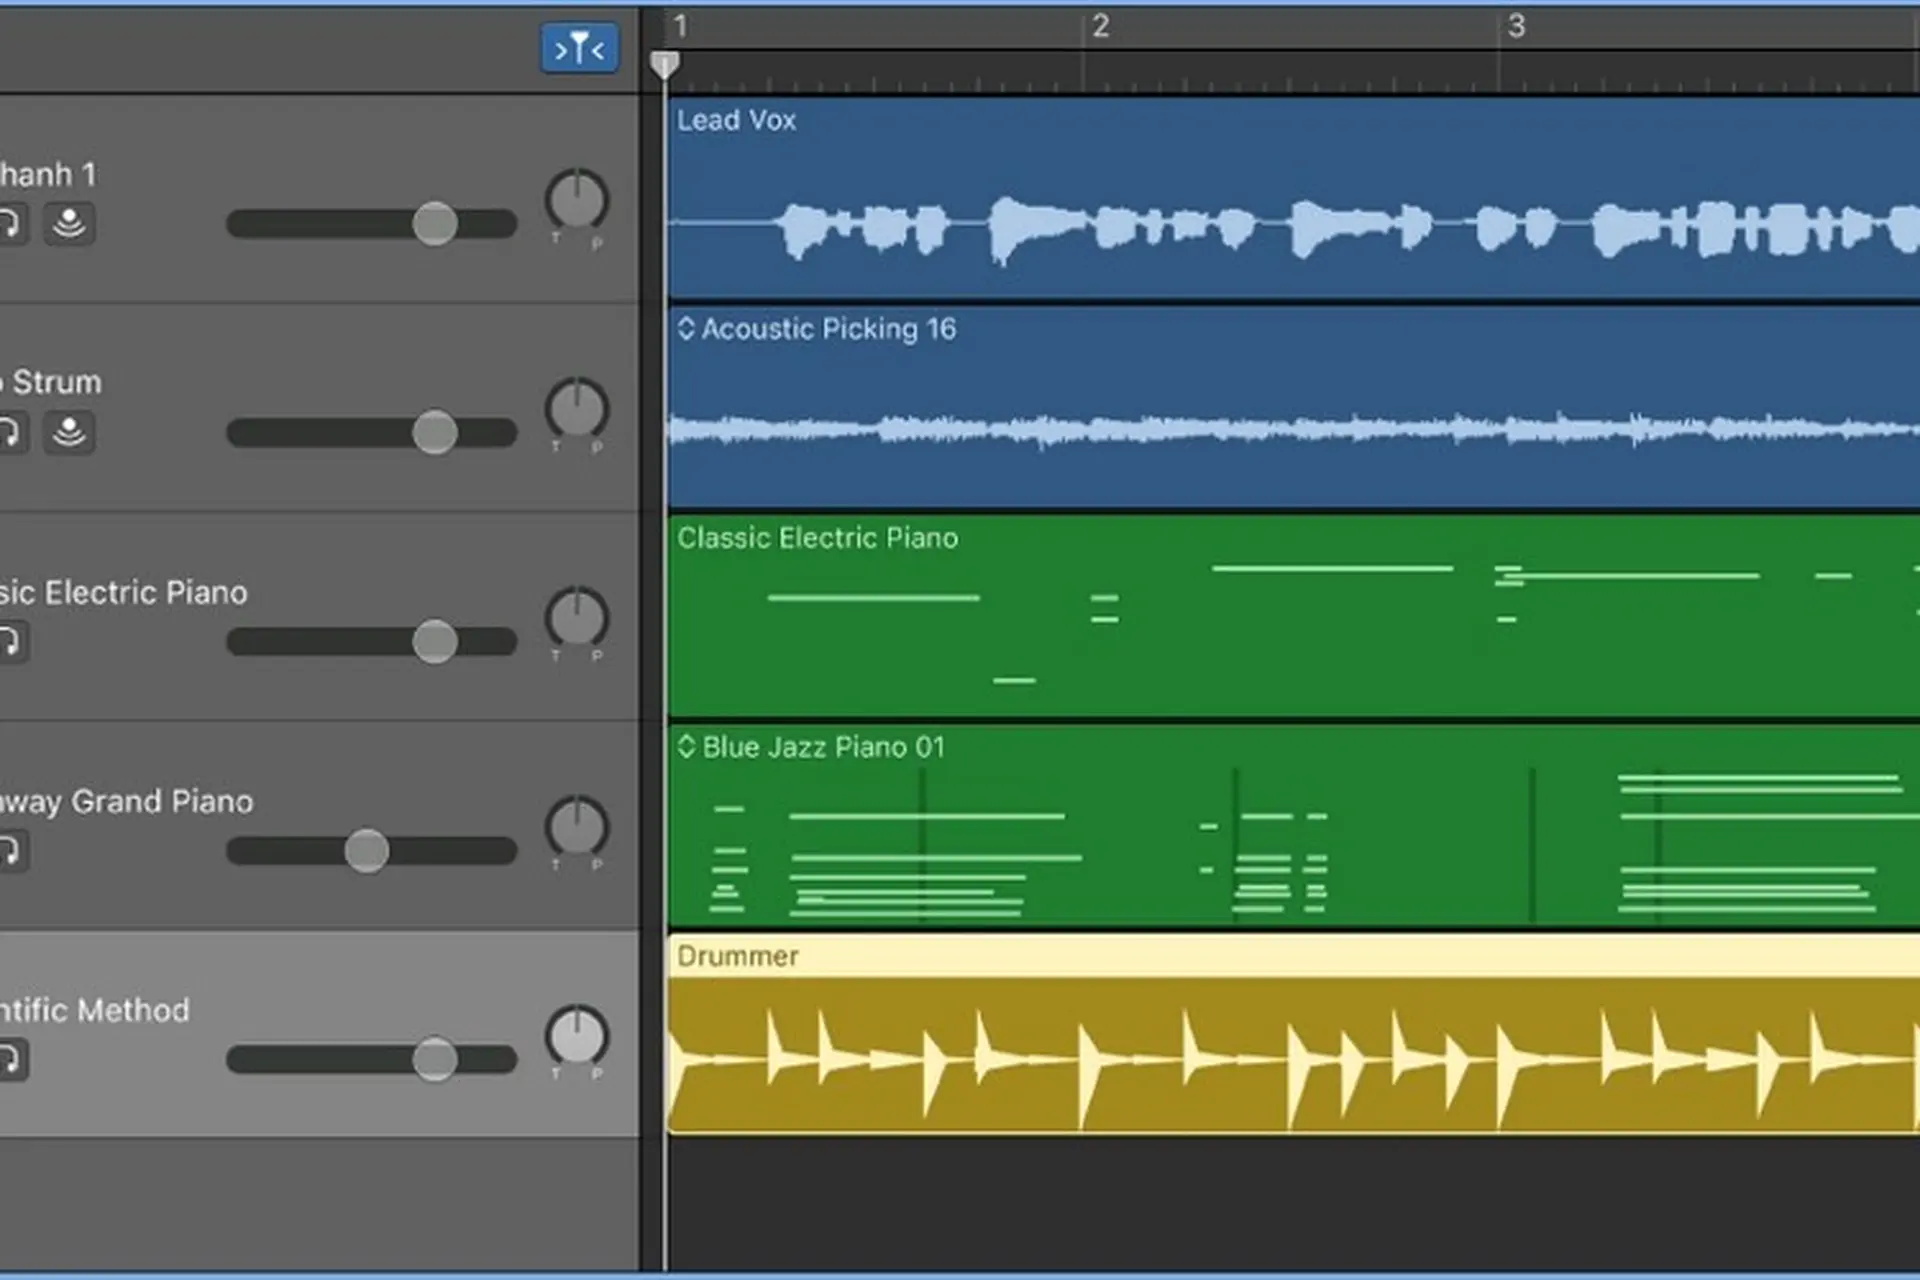Click pan knob on Grand Piano track
Viewport: 1920px width, 1280px height.
577,827
